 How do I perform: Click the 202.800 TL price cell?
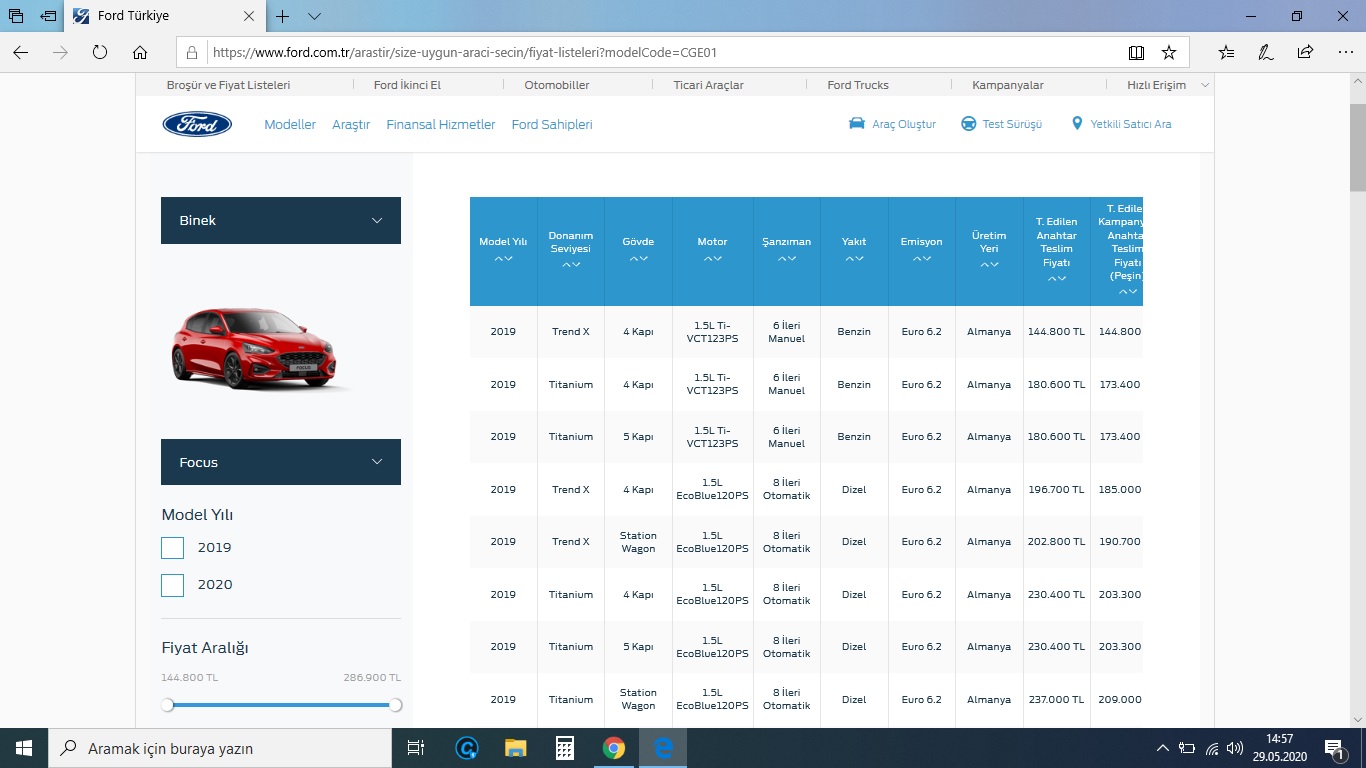tap(1056, 542)
